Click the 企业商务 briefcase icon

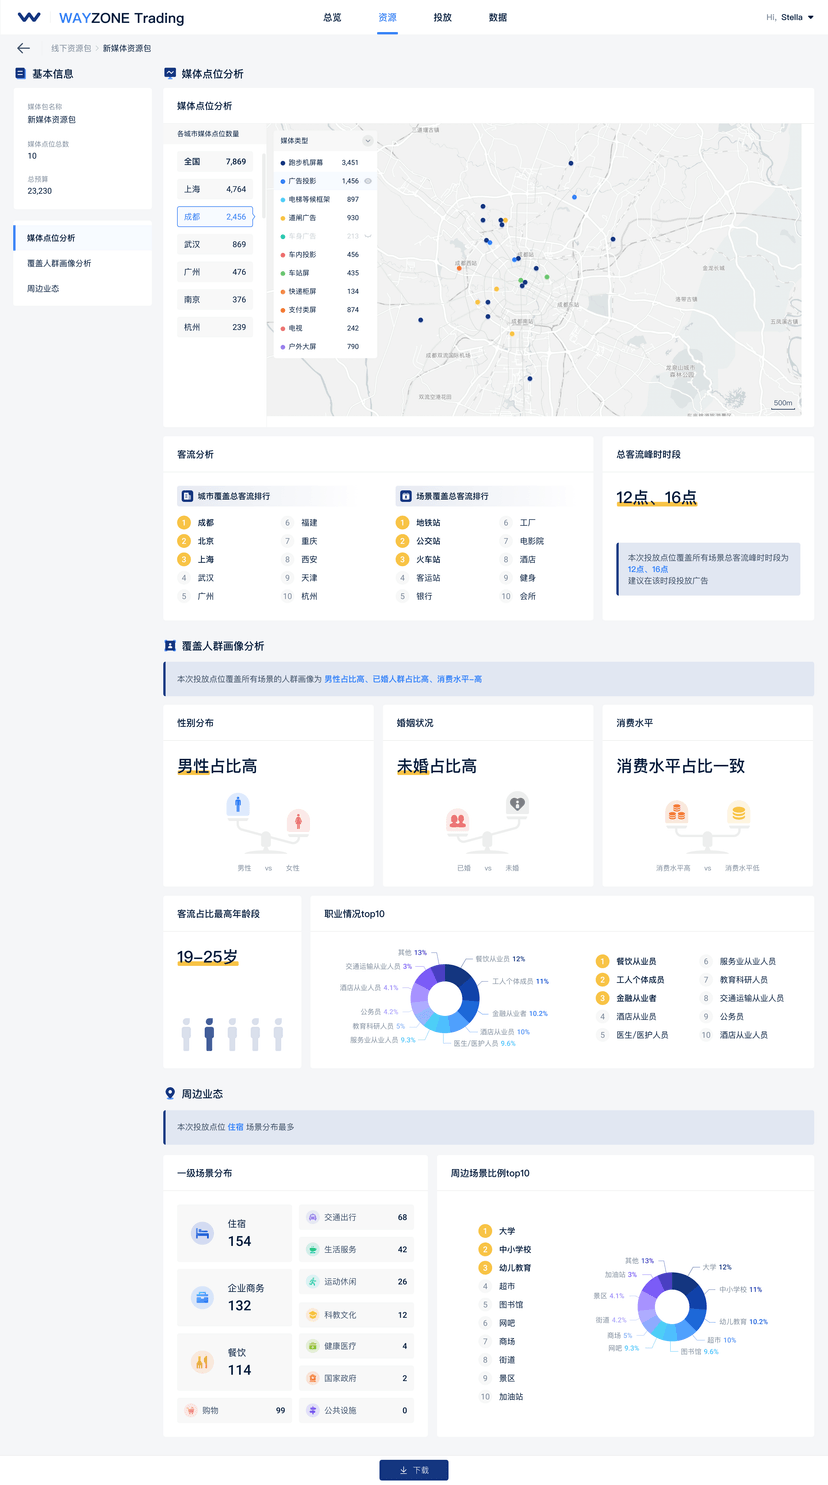(202, 1297)
